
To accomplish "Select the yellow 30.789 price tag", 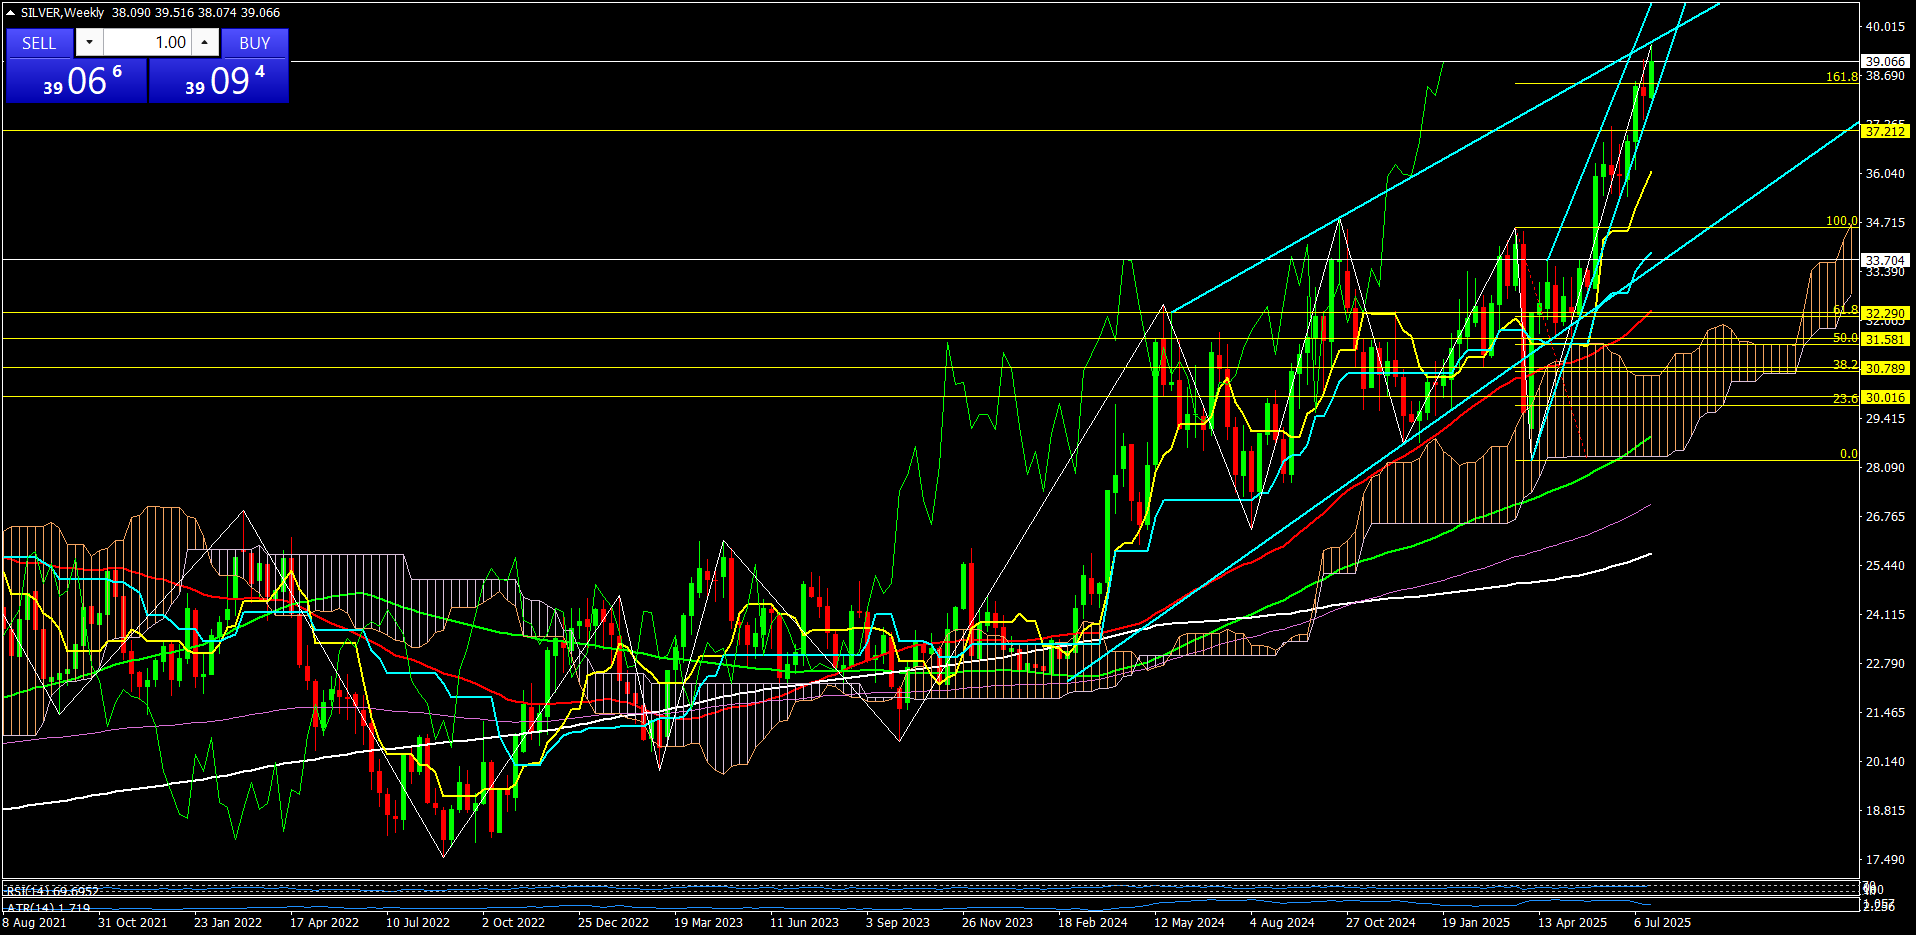I will 1885,368.
